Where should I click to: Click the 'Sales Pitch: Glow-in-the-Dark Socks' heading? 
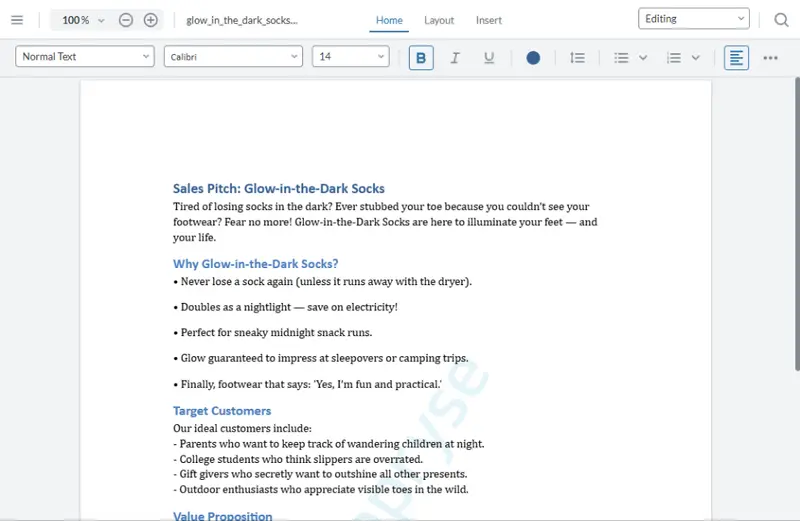pyautogui.click(x=279, y=188)
